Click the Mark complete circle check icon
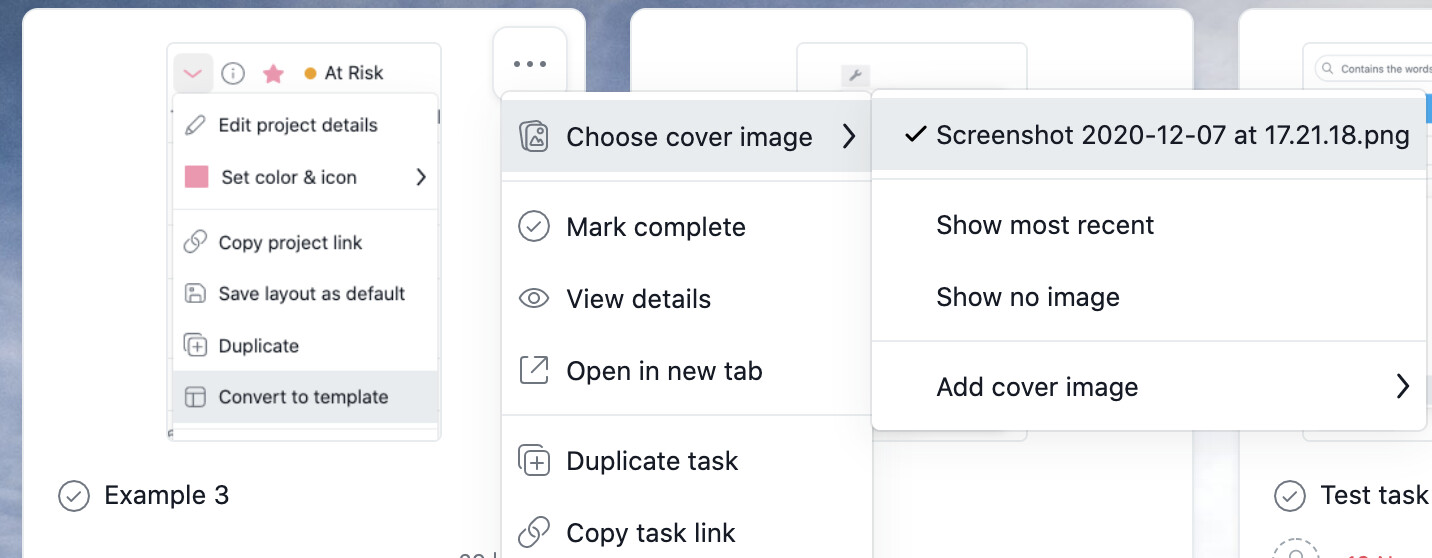Image resolution: width=1432 pixels, height=558 pixels. pyautogui.click(x=534, y=227)
